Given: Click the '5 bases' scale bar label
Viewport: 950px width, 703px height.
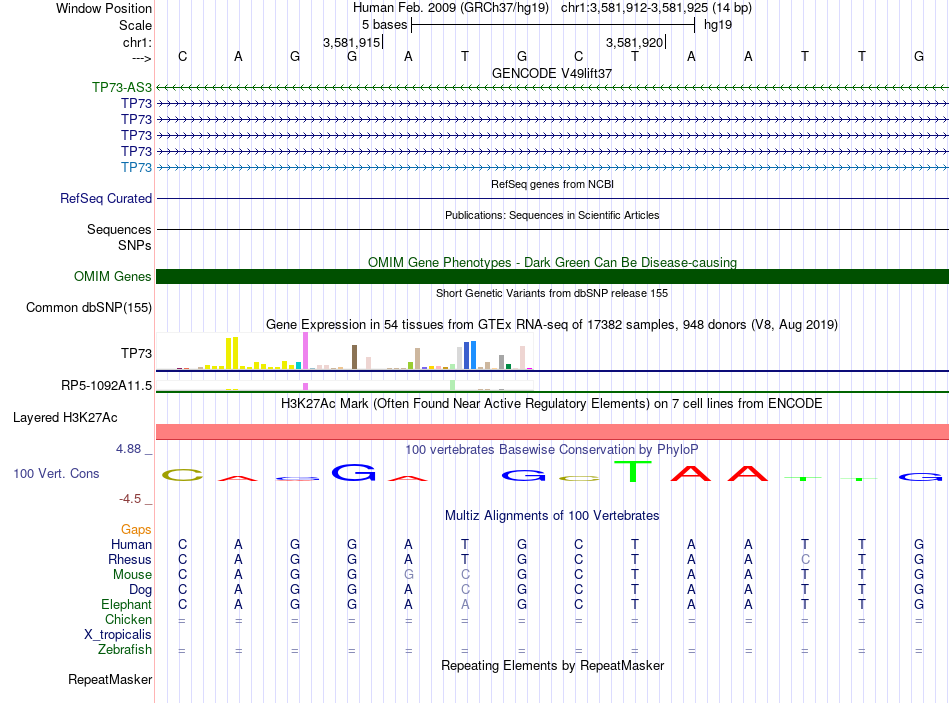Looking at the screenshot, I should coord(385,25).
